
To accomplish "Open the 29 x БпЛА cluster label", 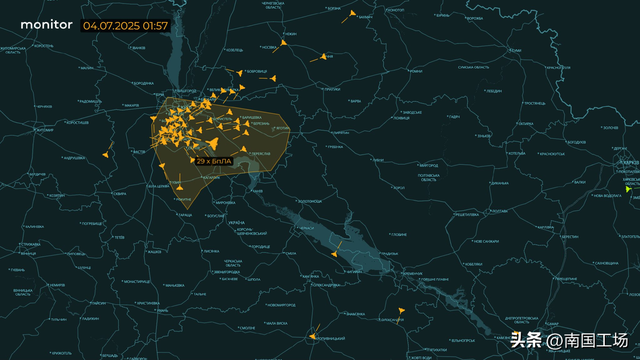I will (214, 161).
